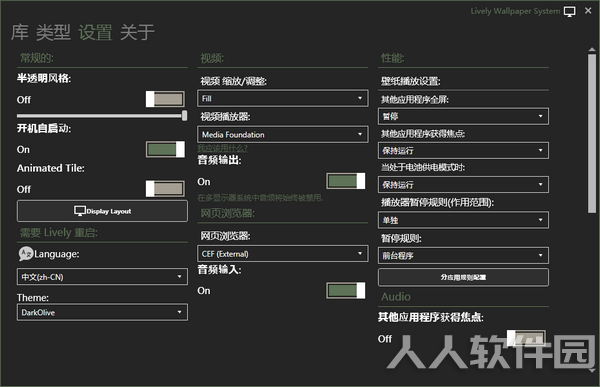The height and width of the screenshot is (387, 600).
Task: Click the 需要 Lively 重启: heading
Action: tap(59, 233)
